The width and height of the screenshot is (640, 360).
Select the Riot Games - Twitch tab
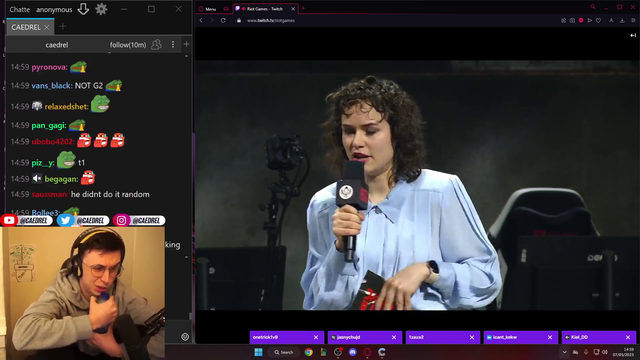(264, 9)
